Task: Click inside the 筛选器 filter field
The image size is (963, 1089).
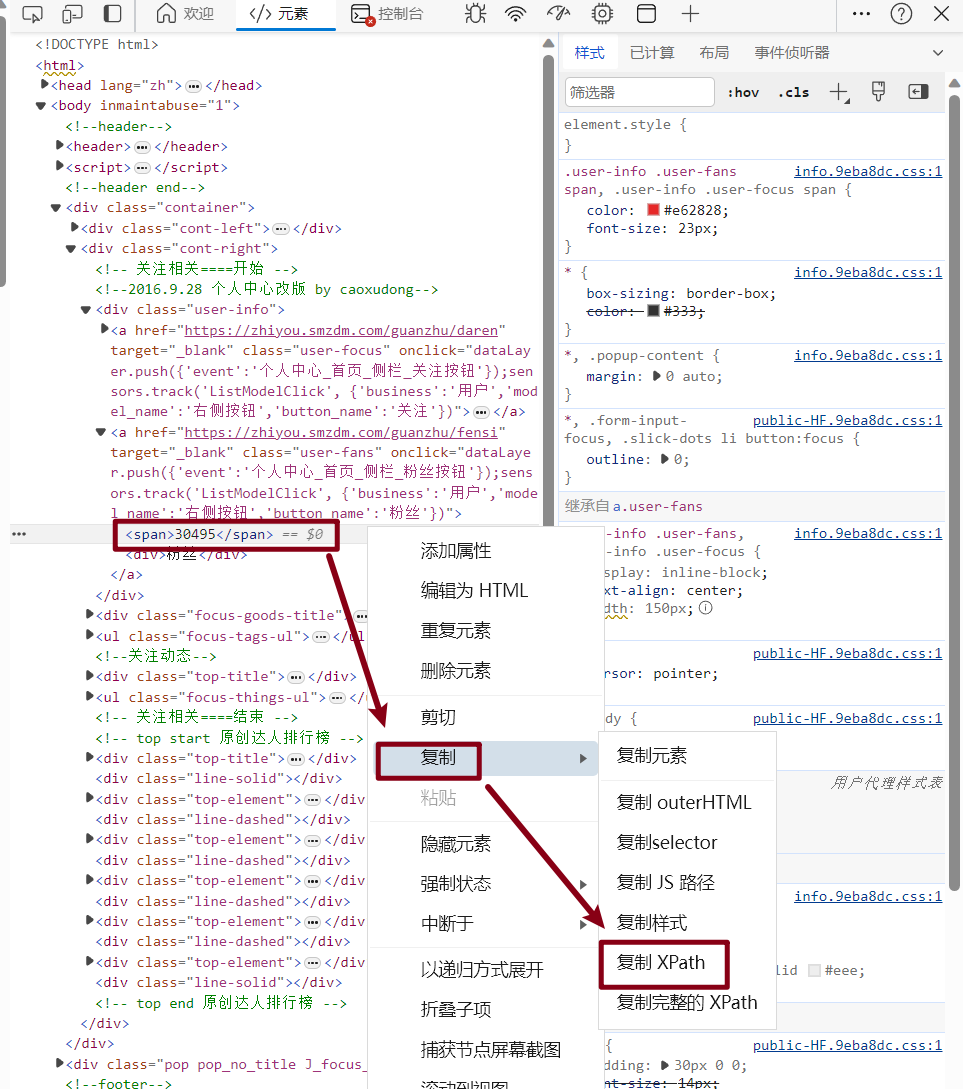Action: click(x=638, y=91)
